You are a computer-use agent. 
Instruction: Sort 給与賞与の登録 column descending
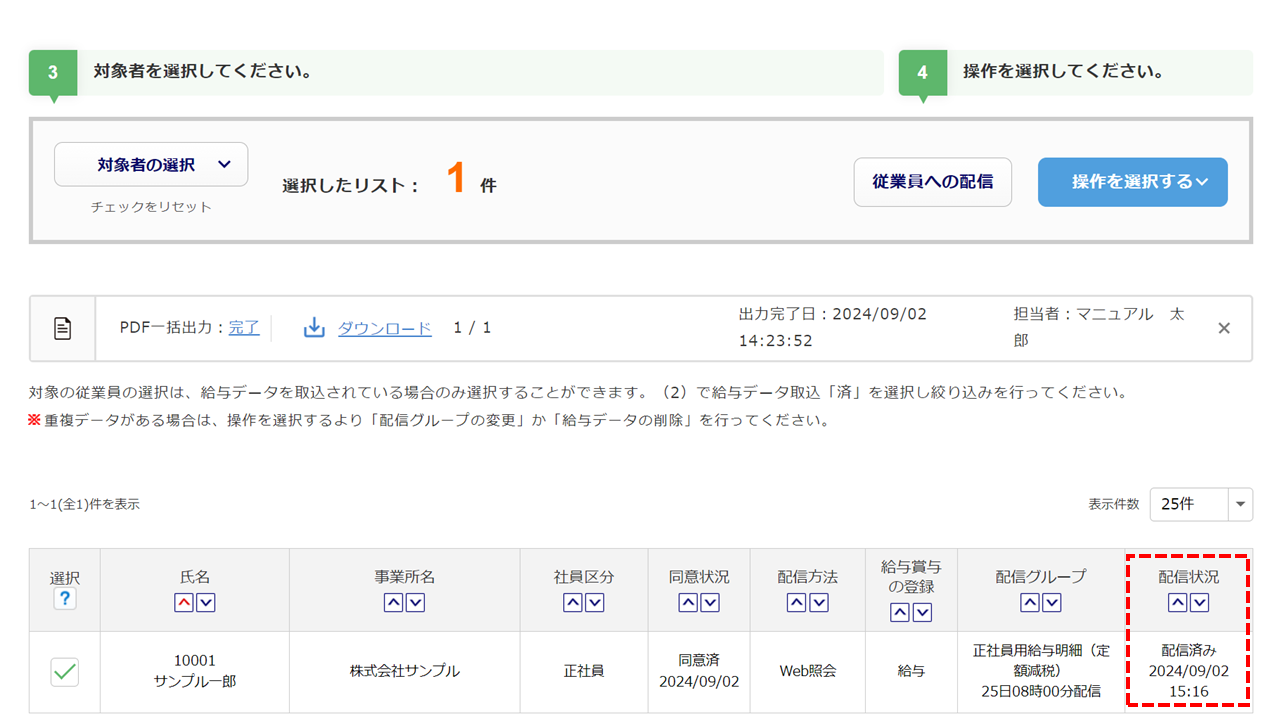(922, 613)
